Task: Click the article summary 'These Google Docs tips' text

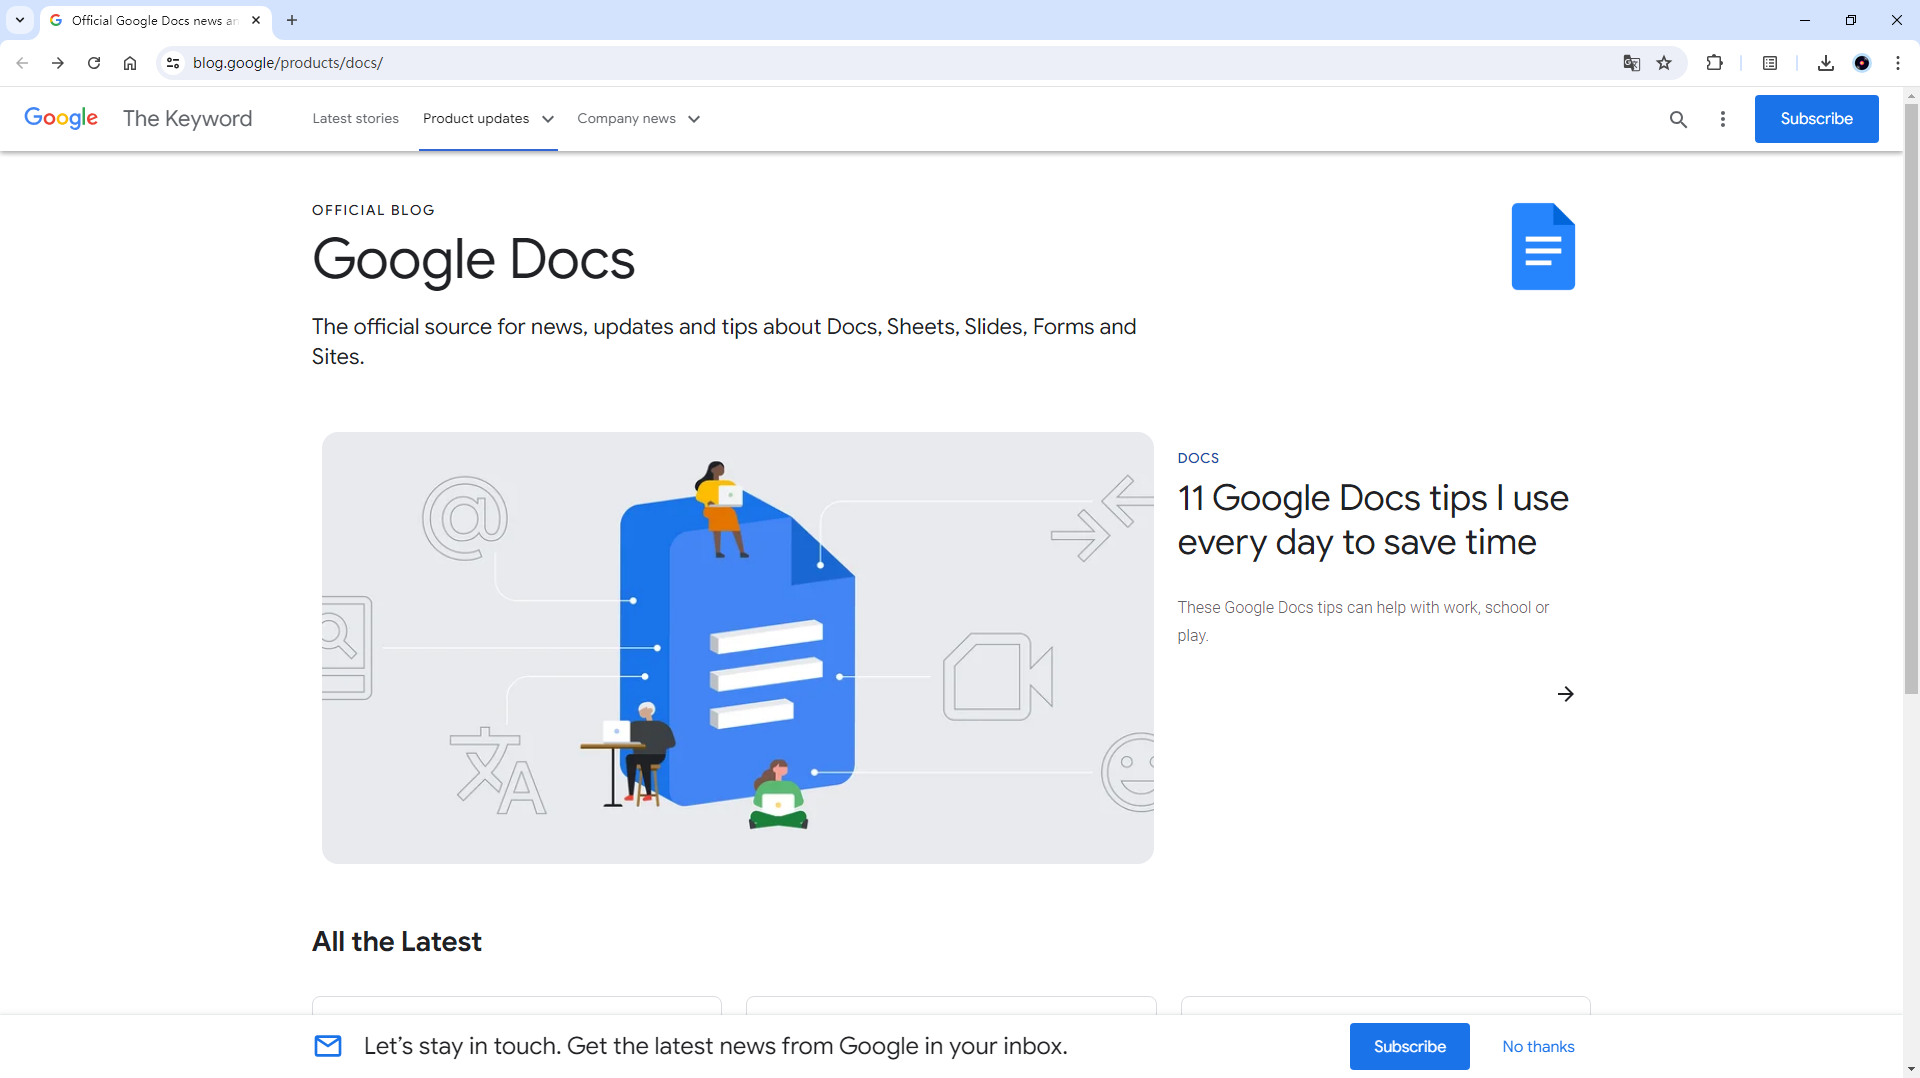Action: click(x=1363, y=621)
